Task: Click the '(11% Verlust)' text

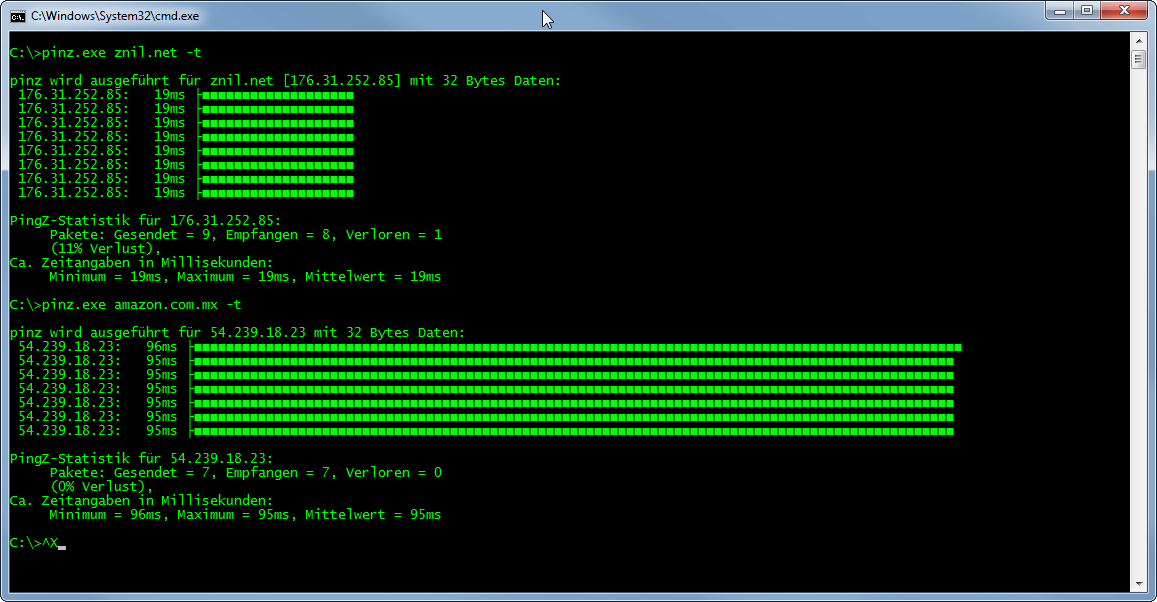Action: pos(105,248)
